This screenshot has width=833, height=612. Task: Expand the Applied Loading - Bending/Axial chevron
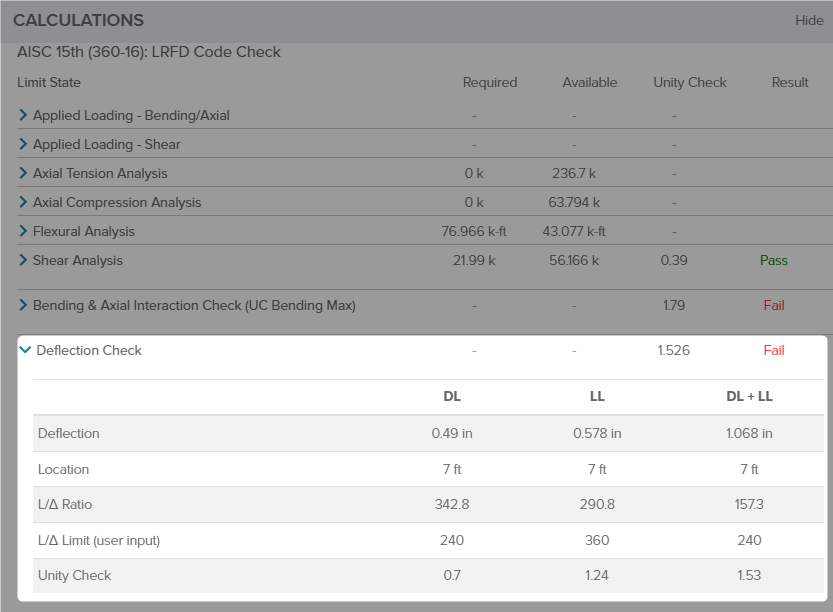pyautogui.click(x=24, y=115)
